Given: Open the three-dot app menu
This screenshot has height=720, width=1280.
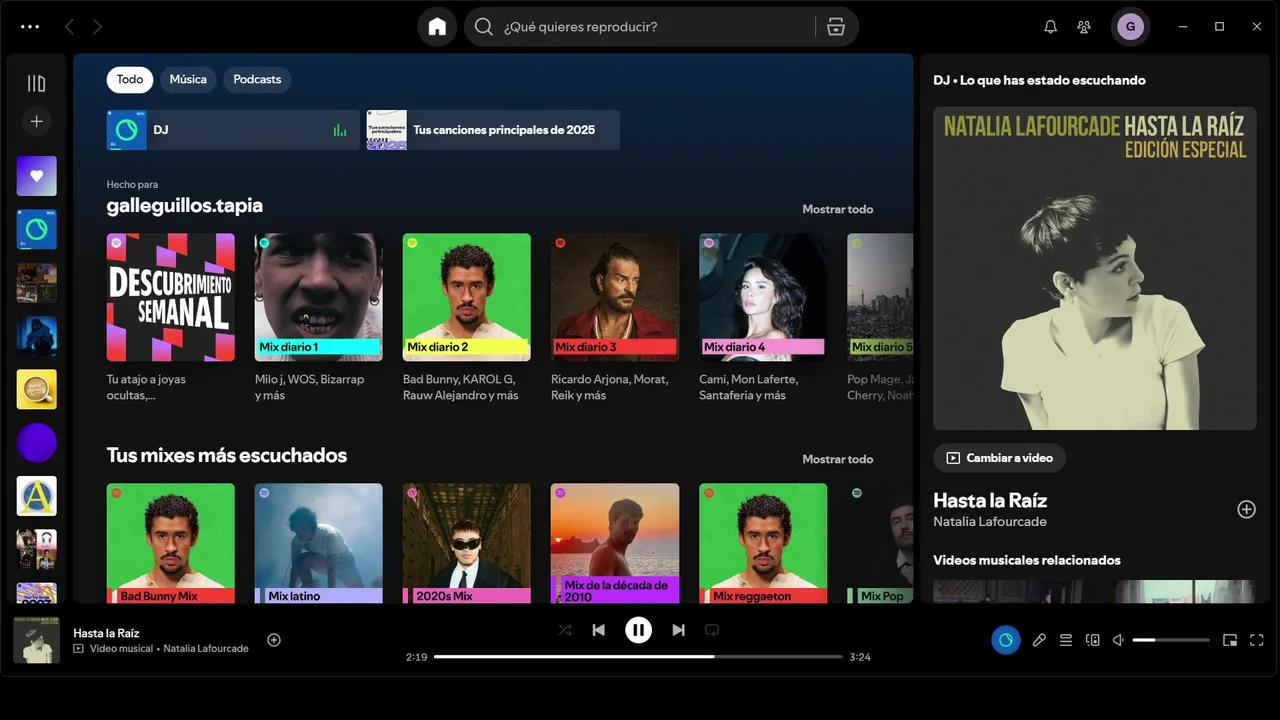Looking at the screenshot, I should pos(30,27).
